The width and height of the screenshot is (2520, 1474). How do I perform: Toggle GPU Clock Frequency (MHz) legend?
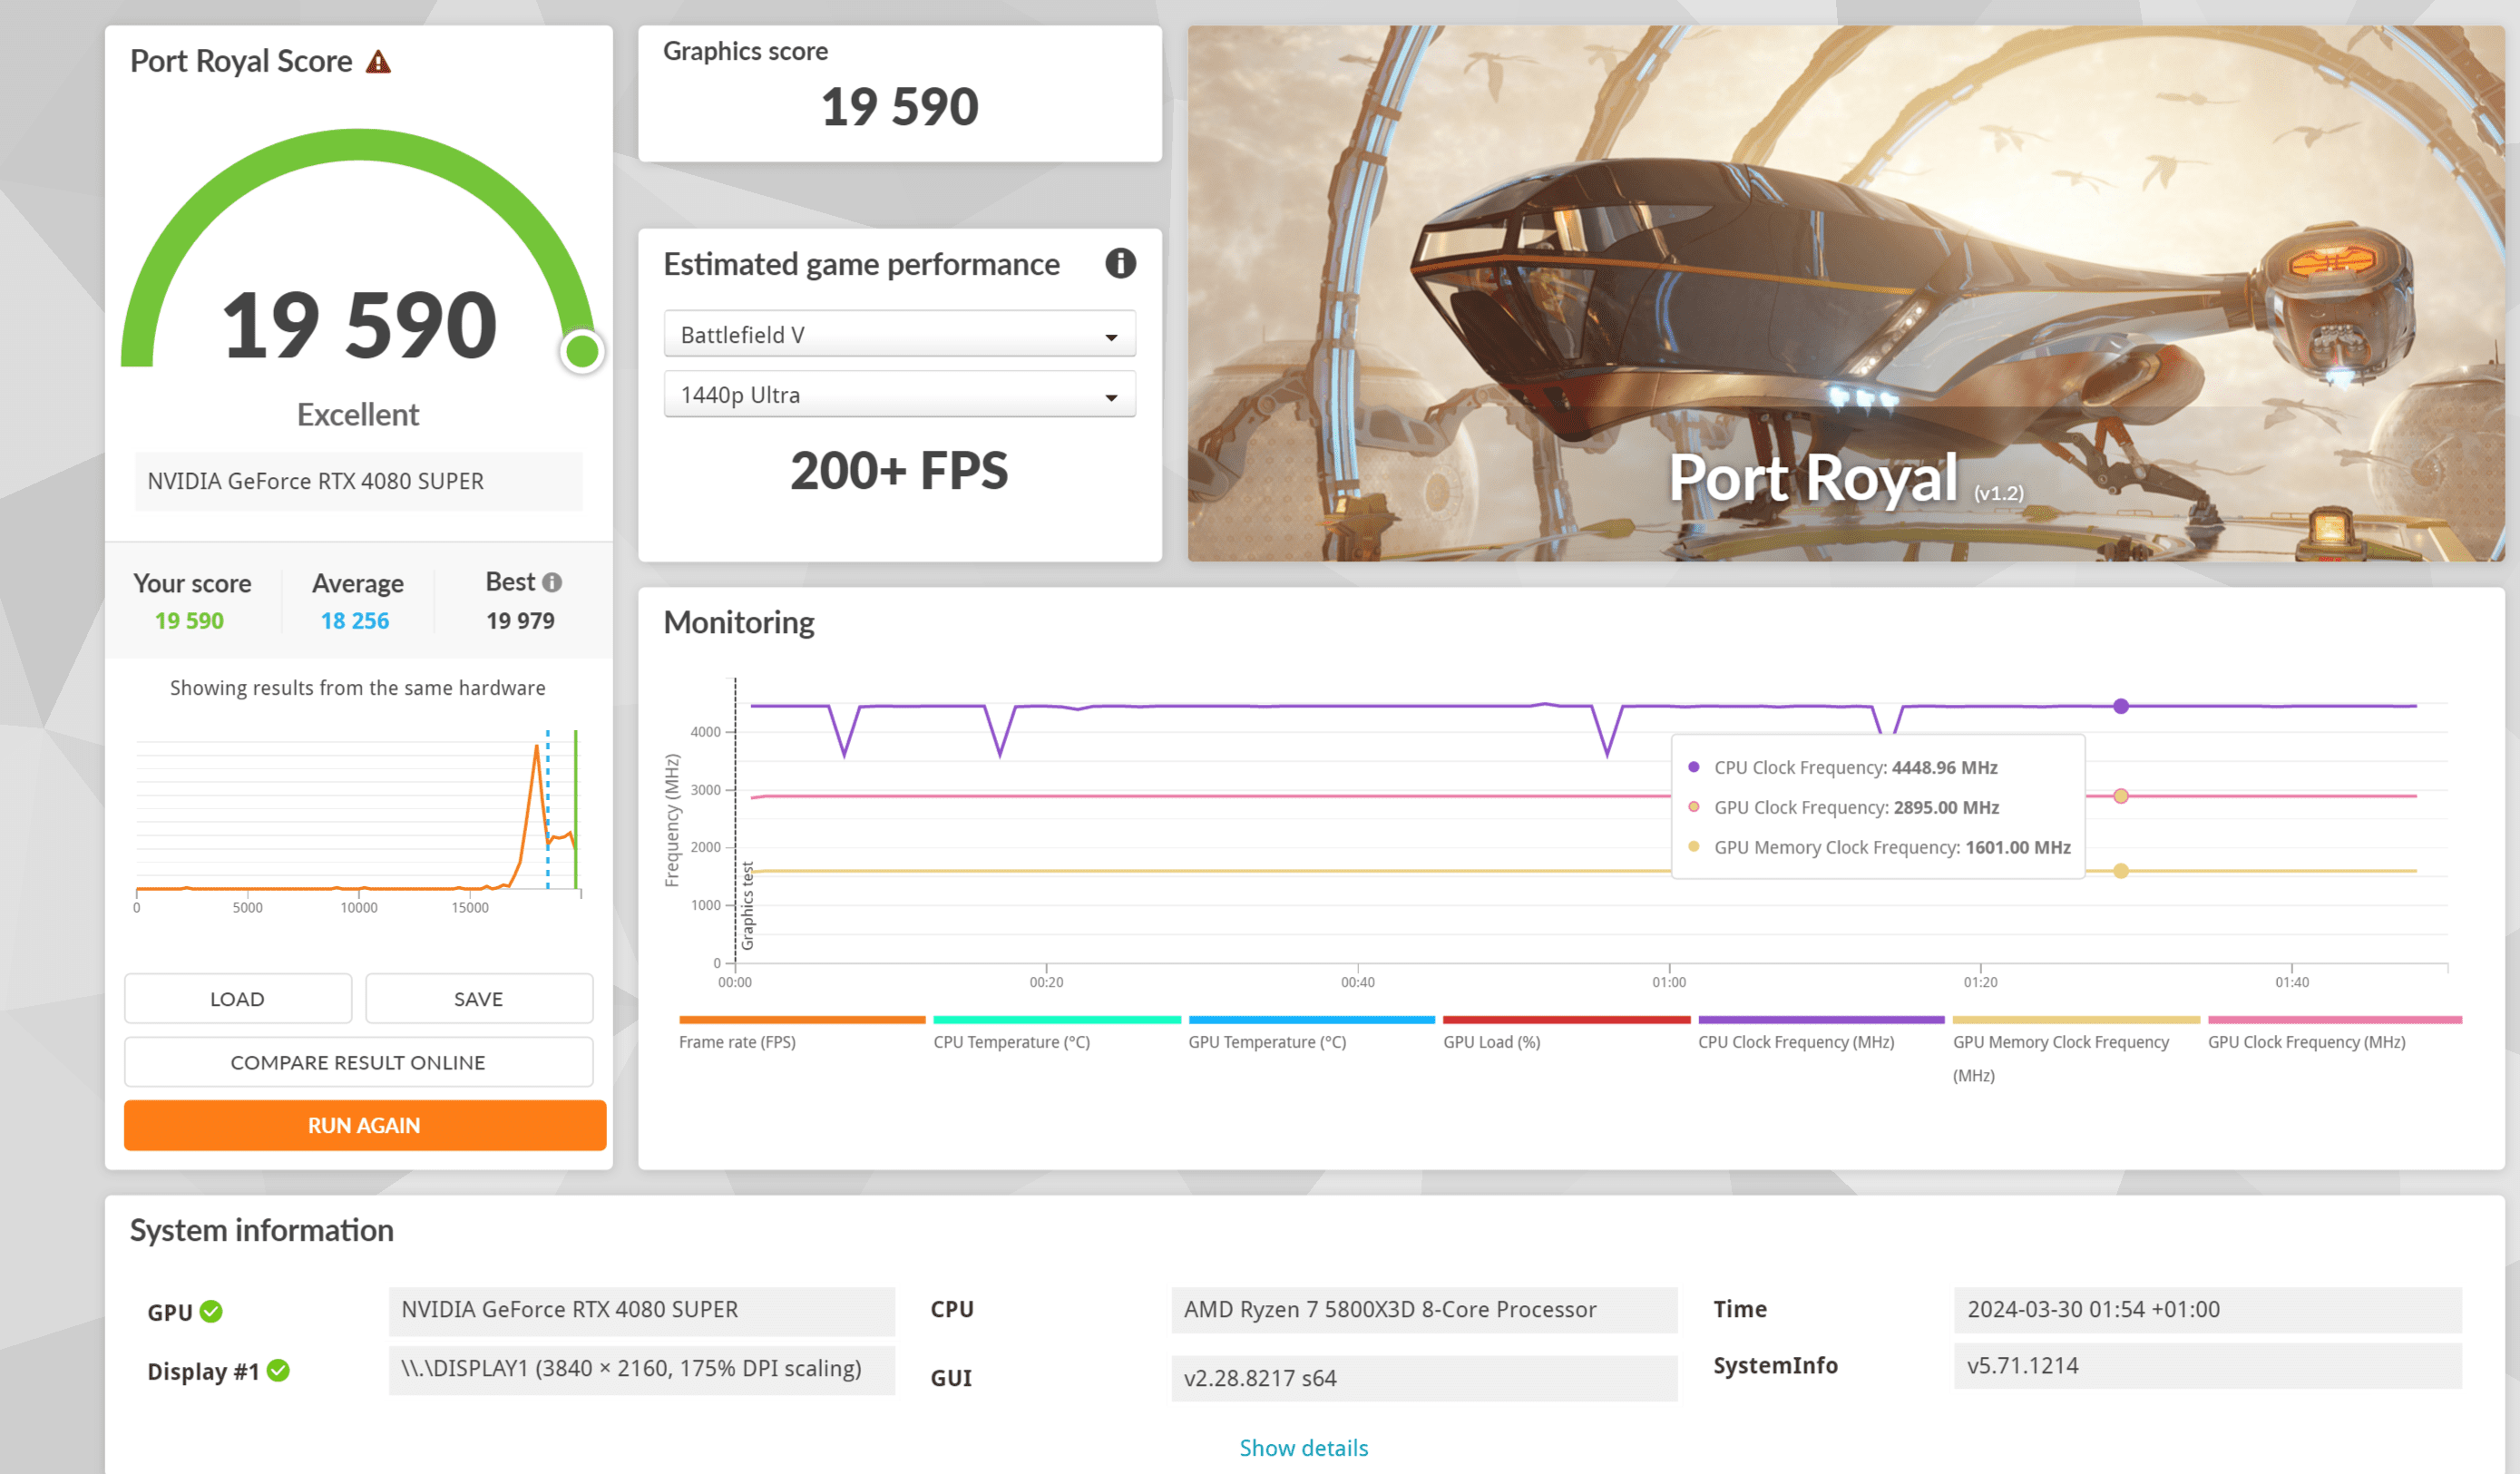coord(2306,1041)
